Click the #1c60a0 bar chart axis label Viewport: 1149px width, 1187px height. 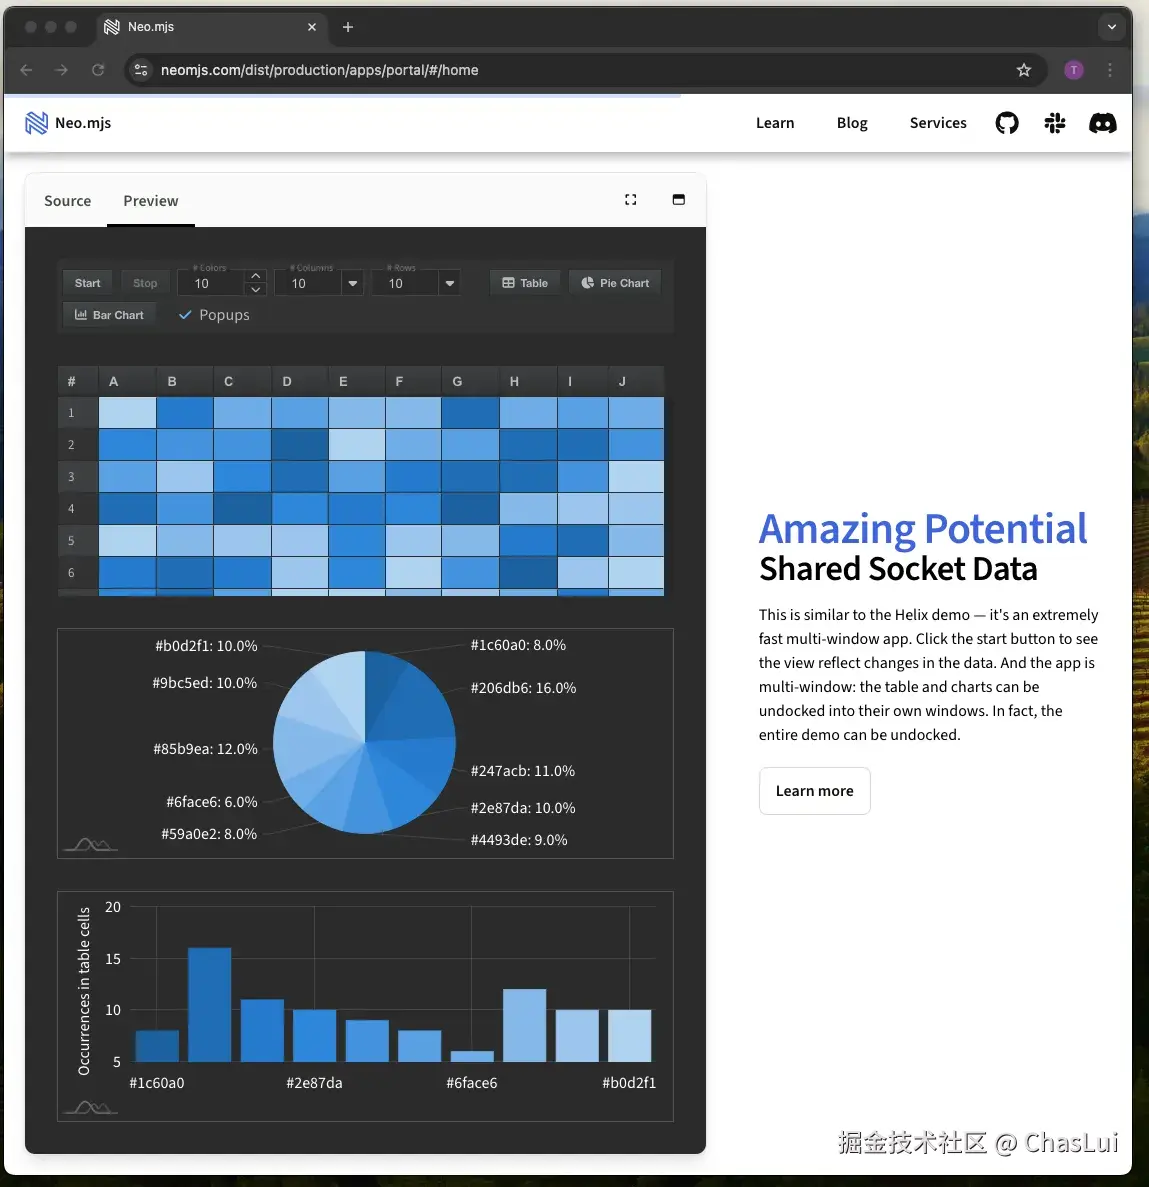pyautogui.click(x=157, y=1083)
